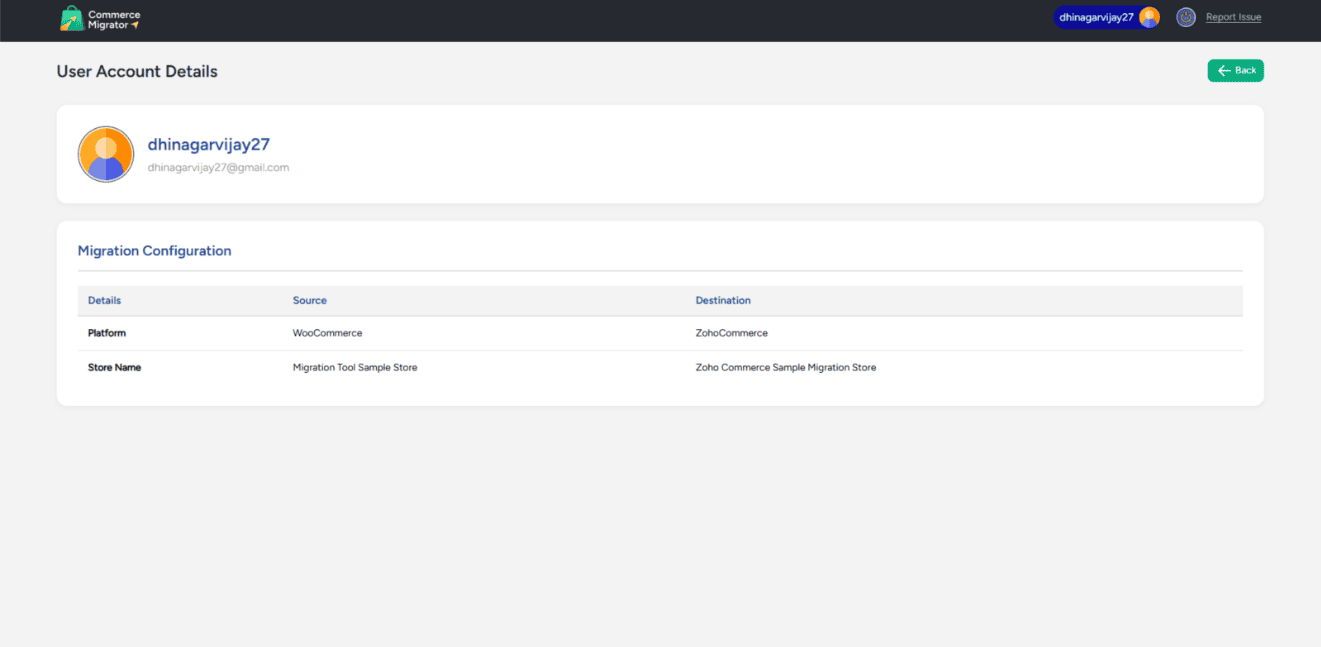Click the Source column header
Image resolution: width=1321 pixels, height=647 pixels.
310,300
